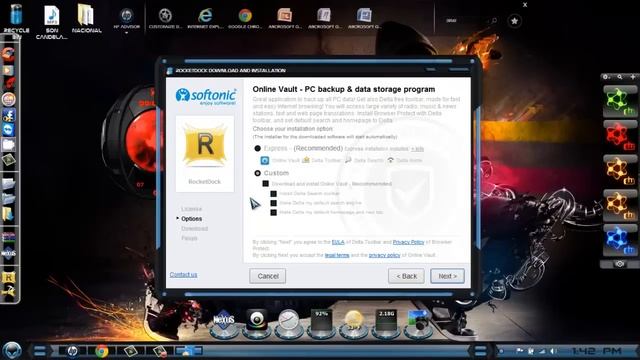Select the Express (Recommended) installation option

pyautogui.click(x=258, y=149)
